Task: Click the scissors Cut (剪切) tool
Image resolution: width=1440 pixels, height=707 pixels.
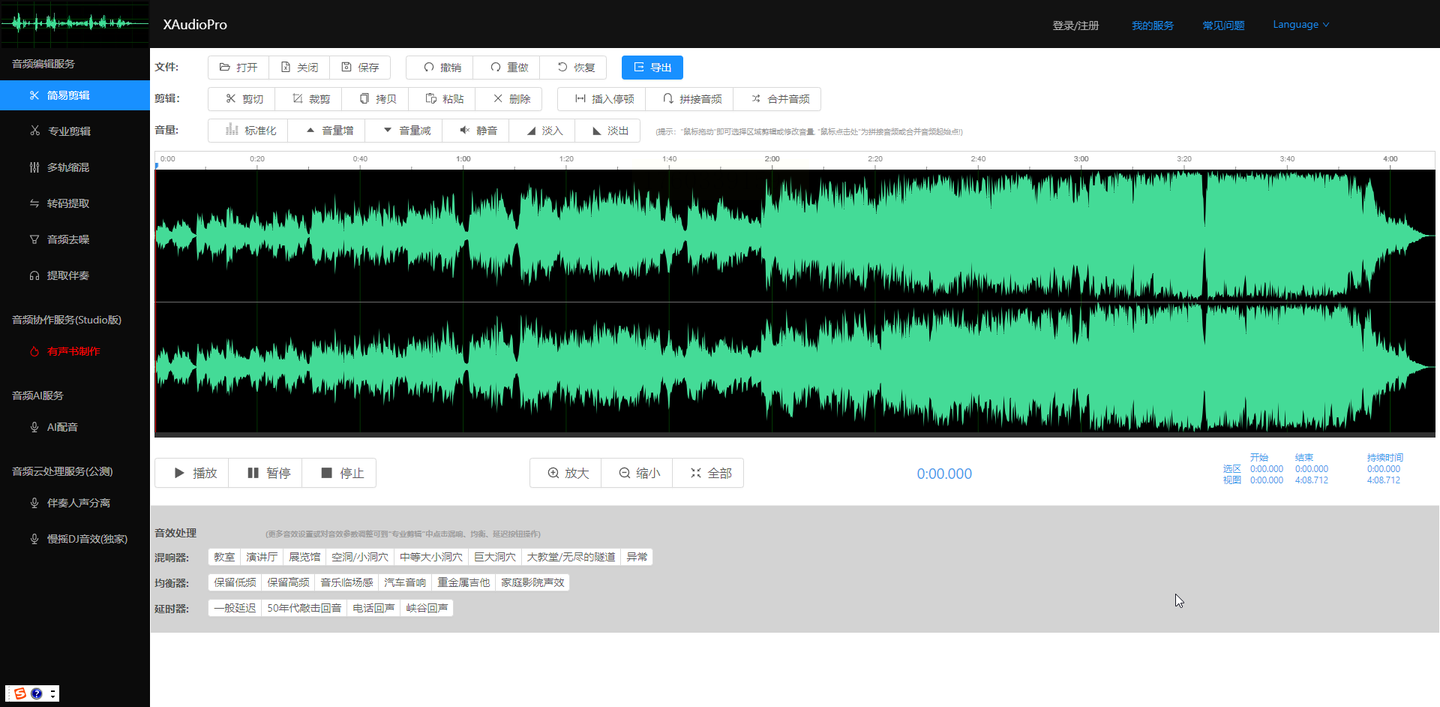Action: pyautogui.click(x=243, y=99)
